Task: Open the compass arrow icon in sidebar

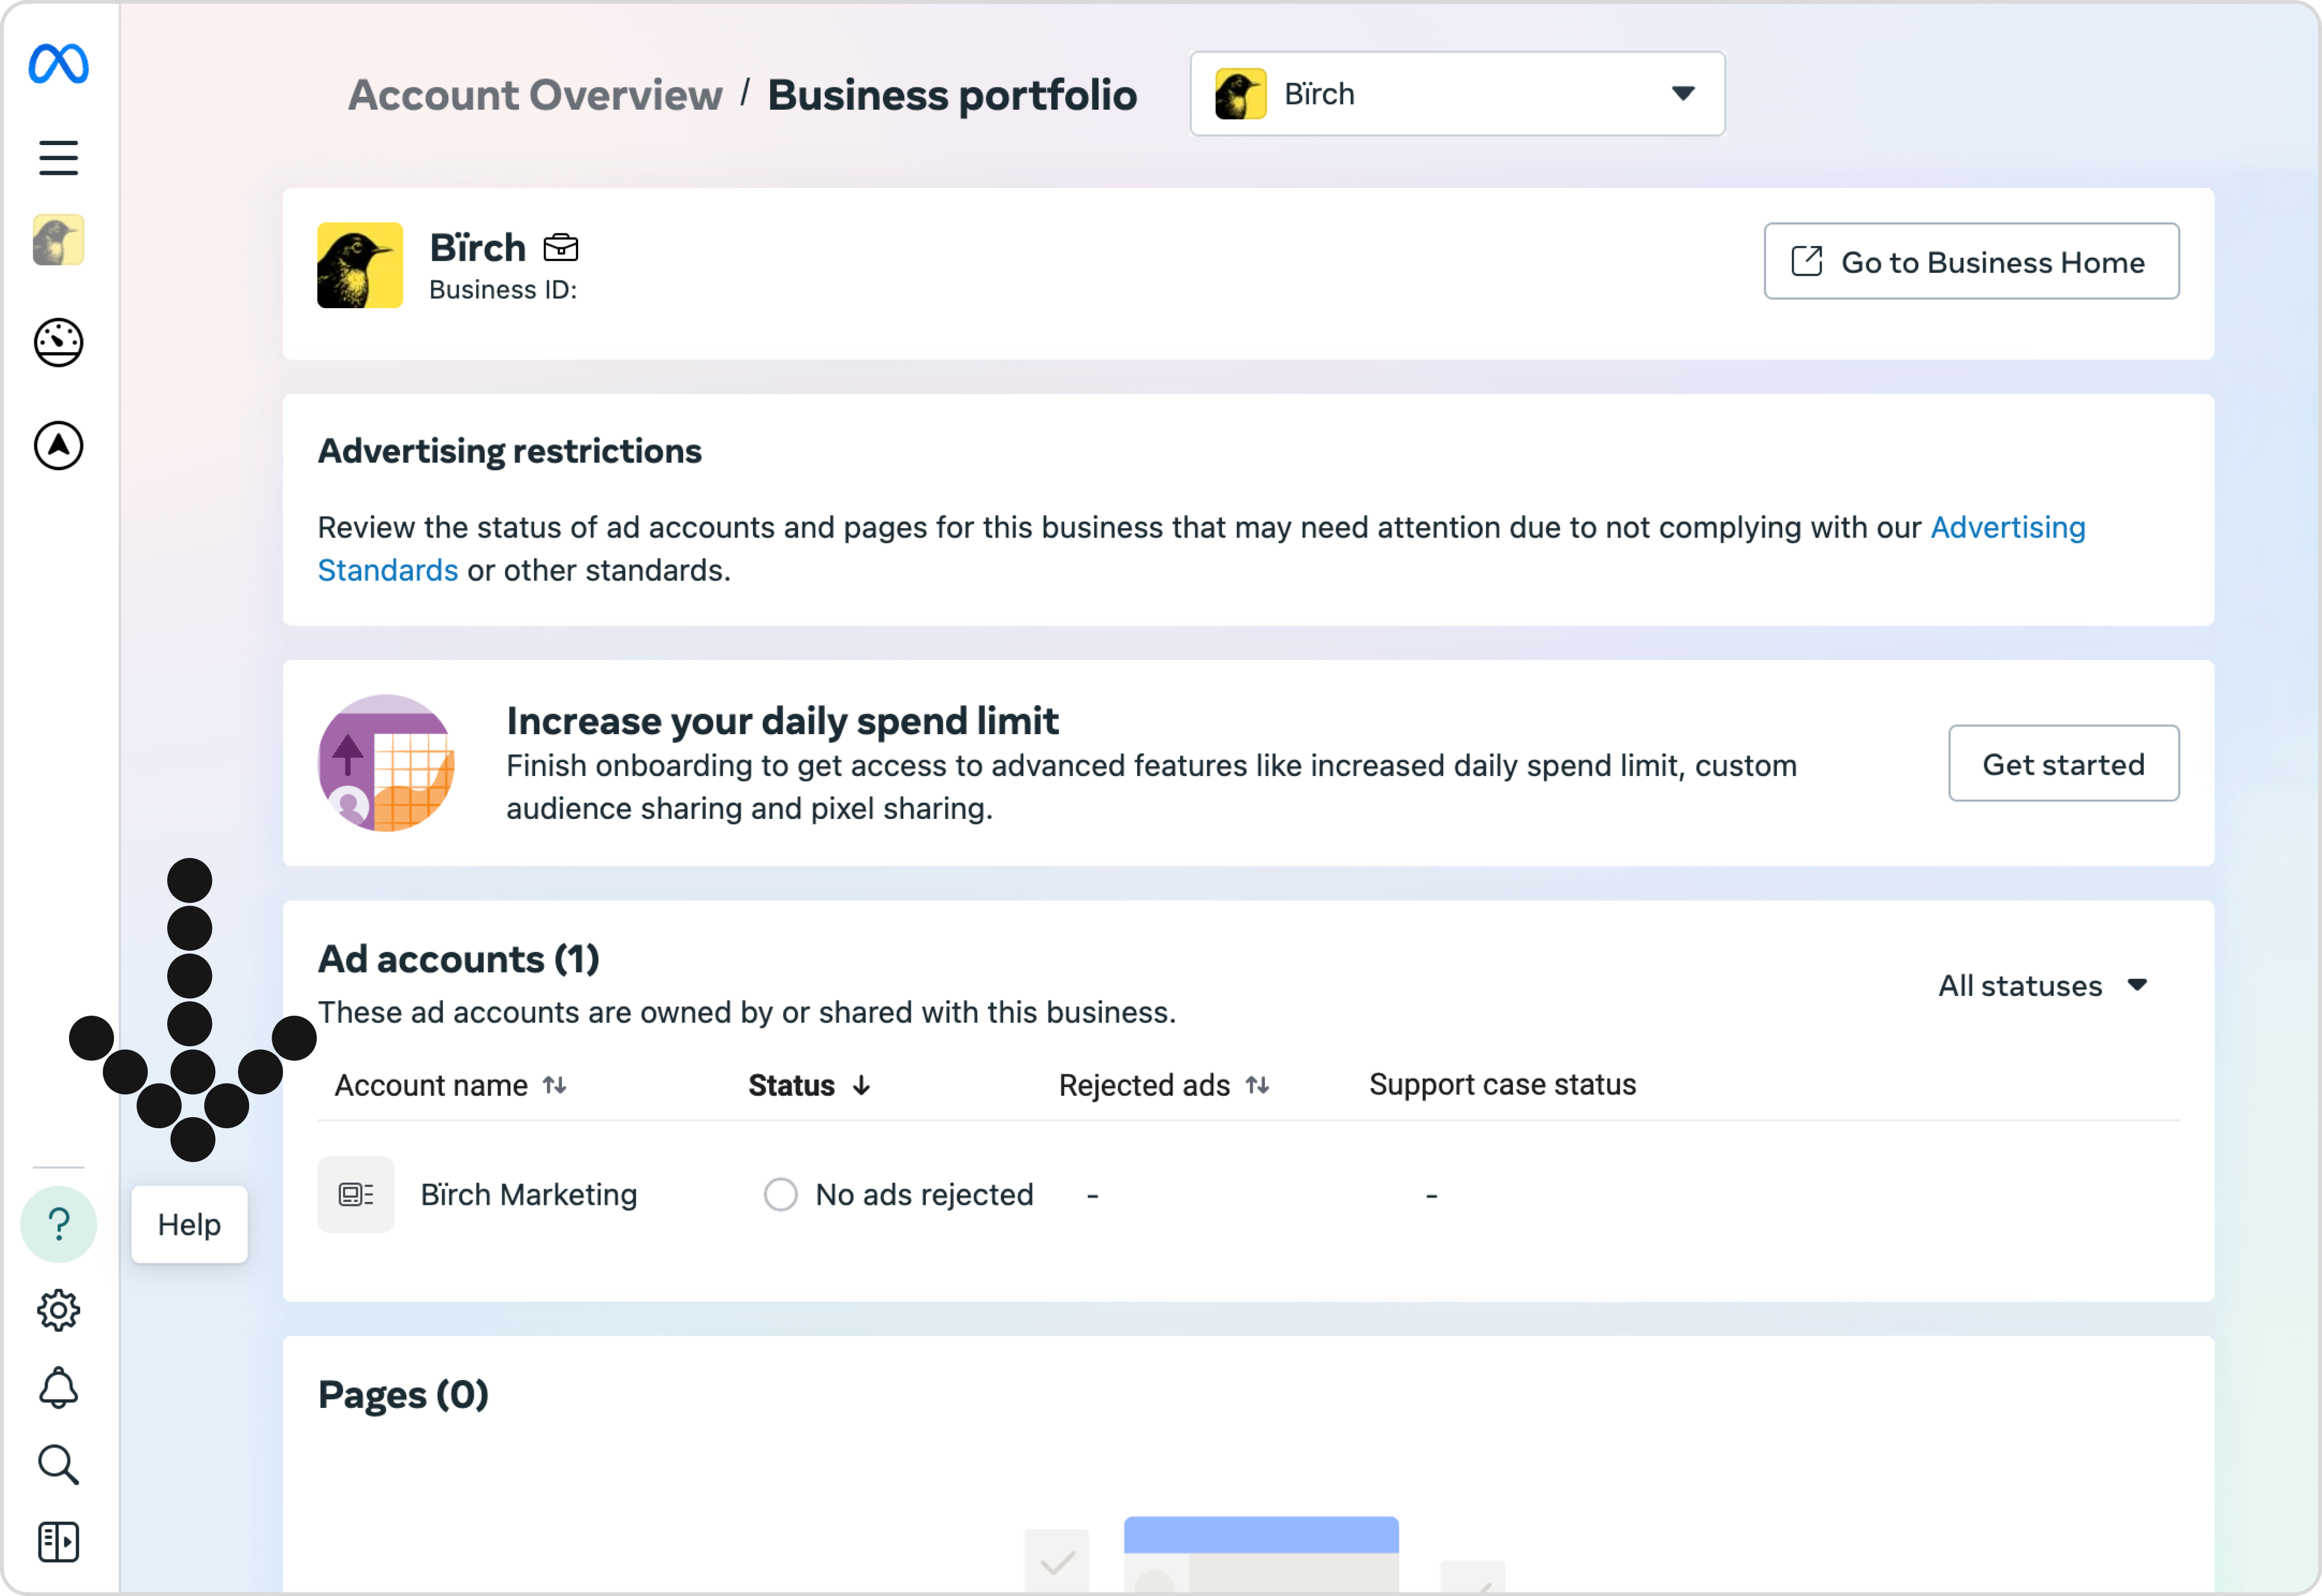Action: [x=58, y=446]
